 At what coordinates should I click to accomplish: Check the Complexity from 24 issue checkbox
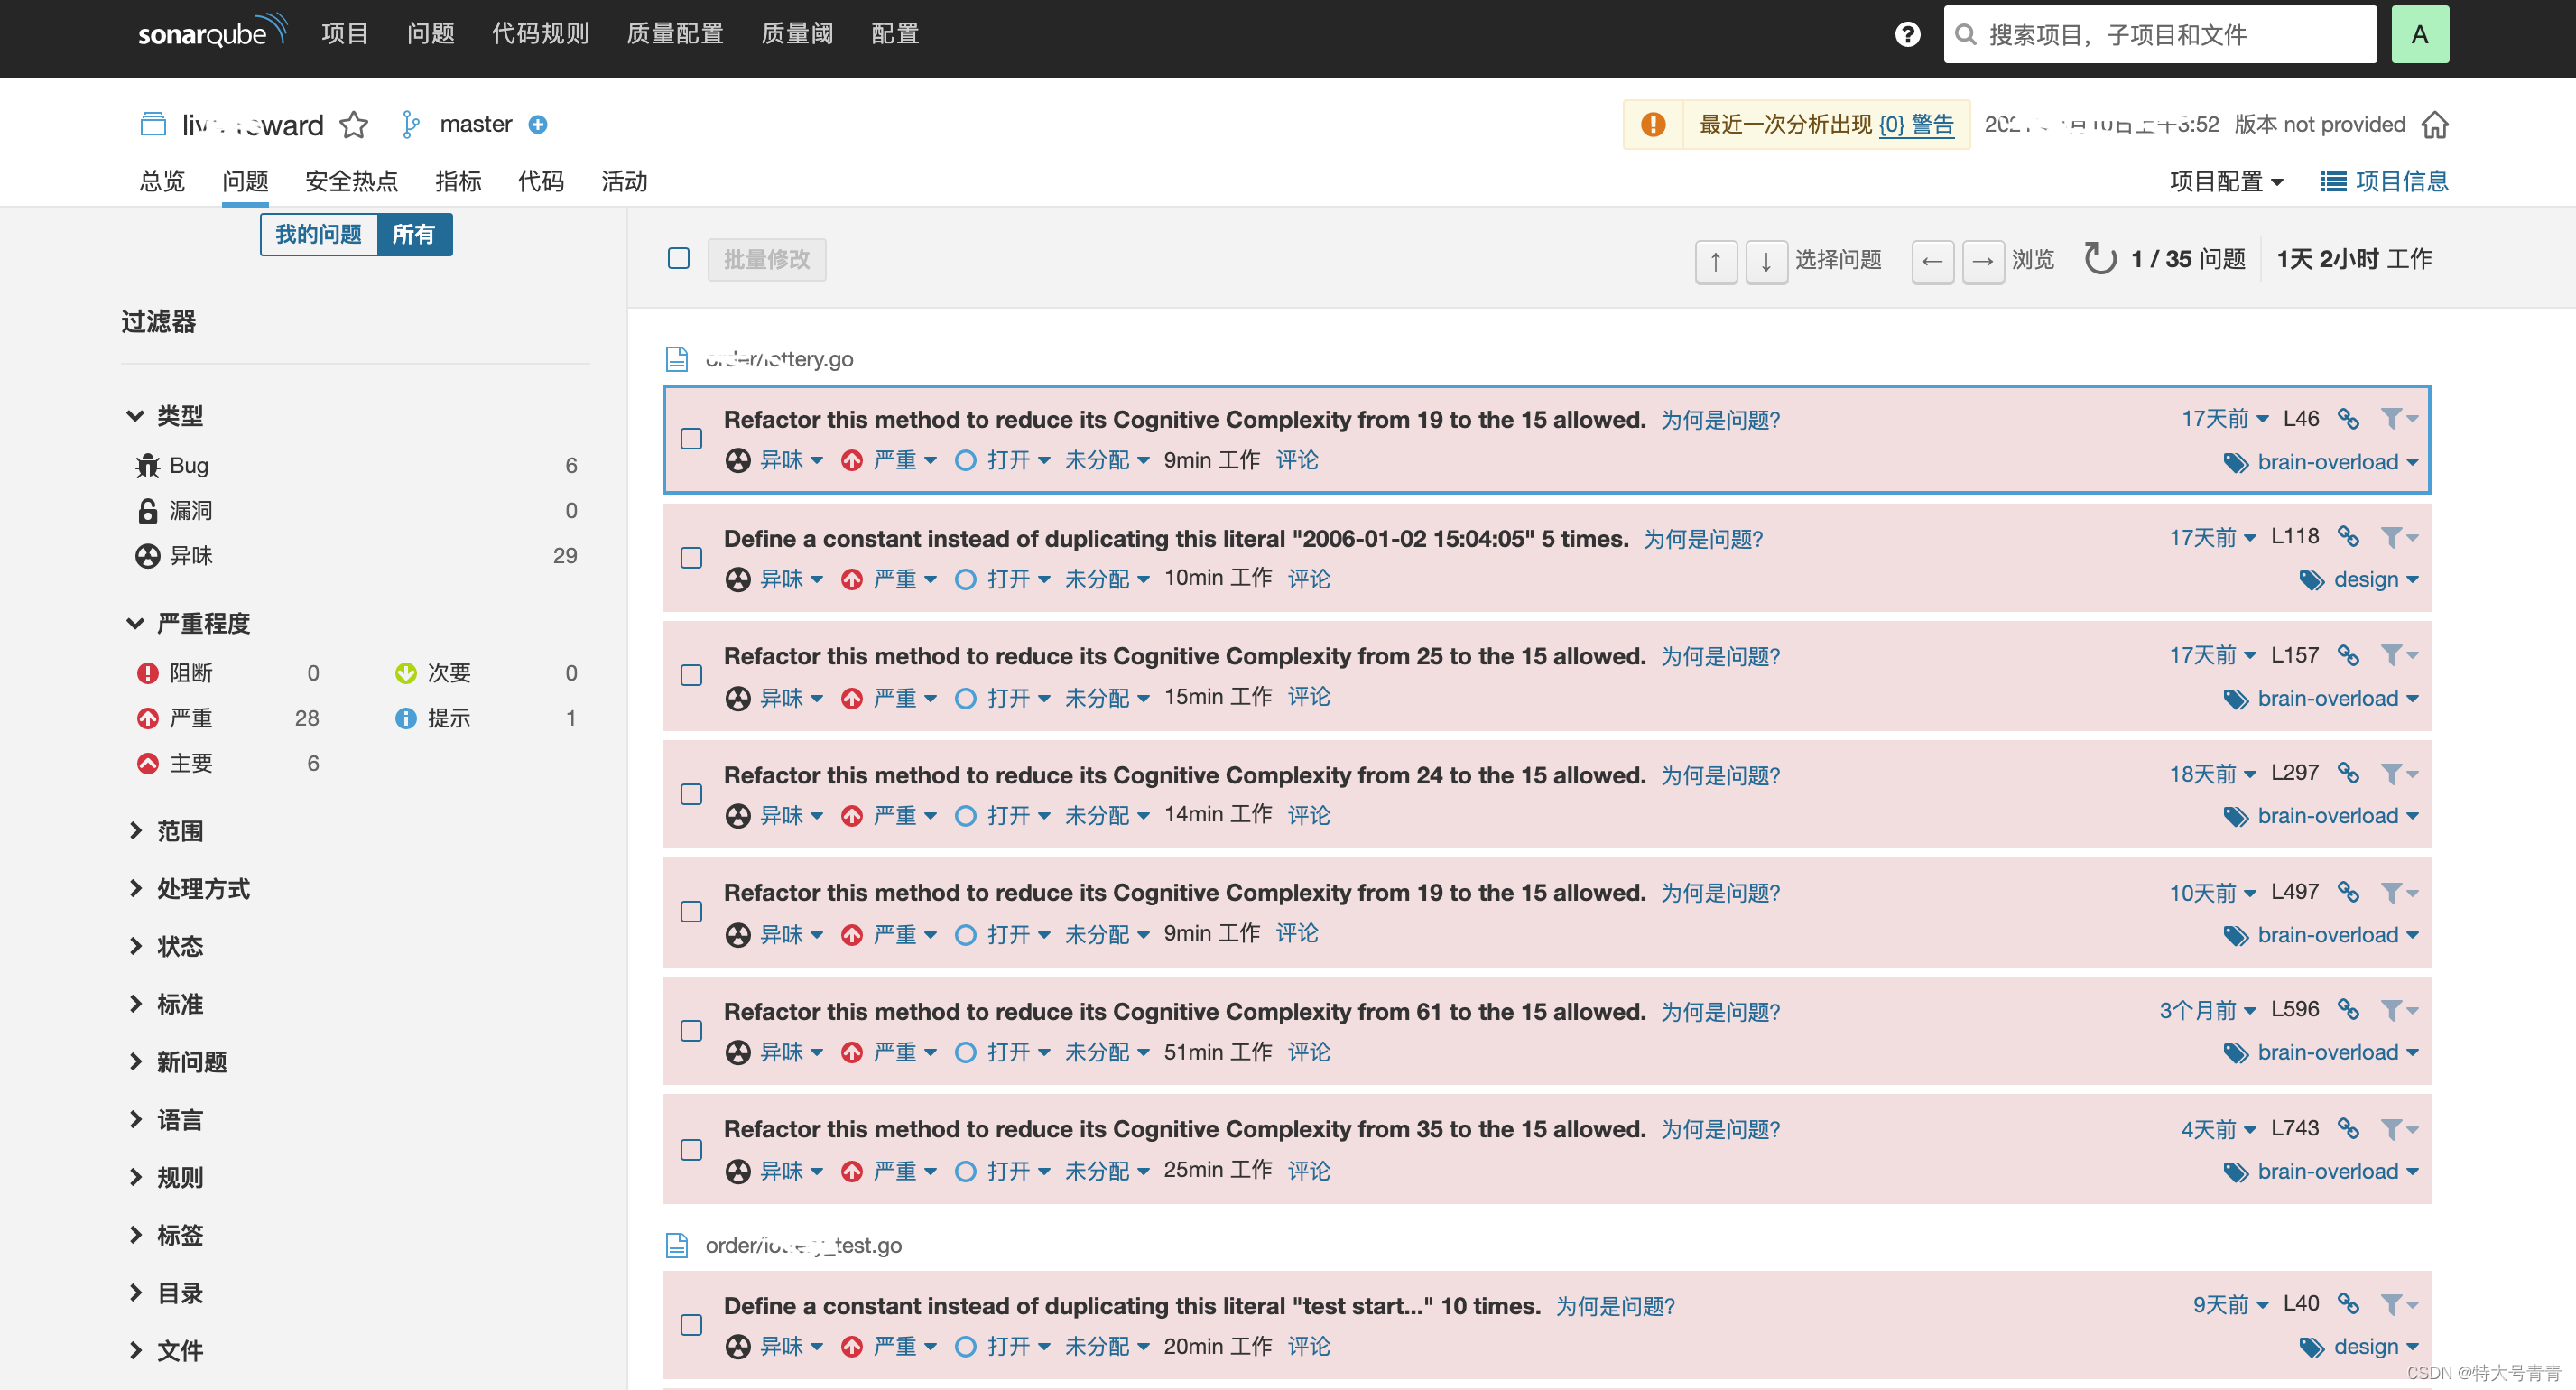click(691, 795)
